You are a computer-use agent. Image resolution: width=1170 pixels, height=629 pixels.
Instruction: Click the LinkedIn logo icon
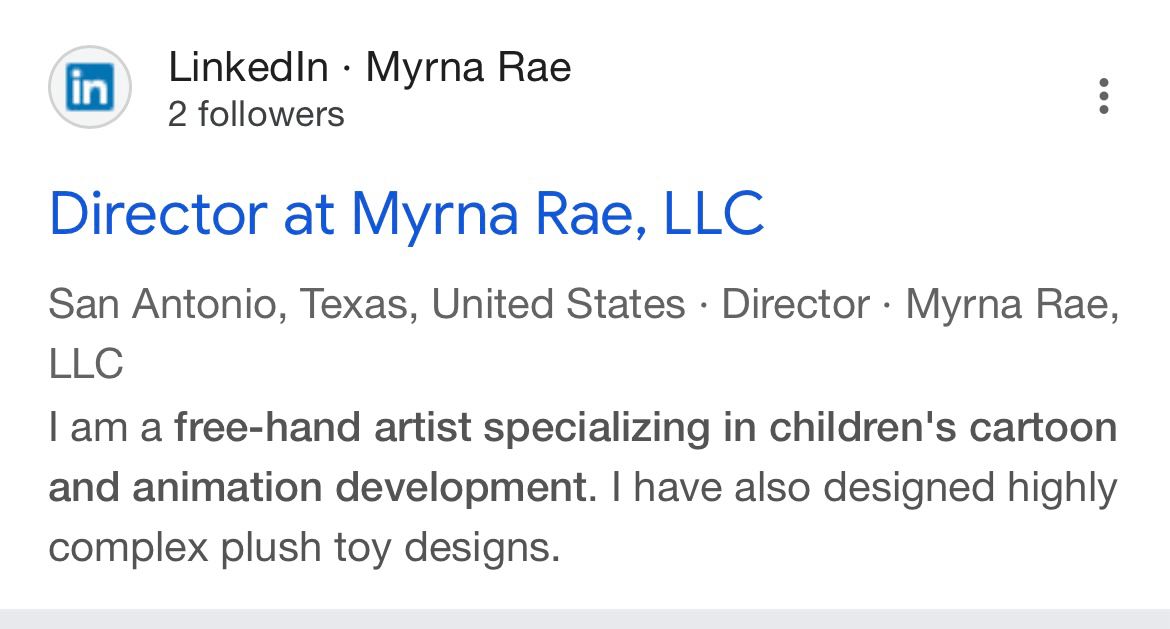[x=90, y=87]
